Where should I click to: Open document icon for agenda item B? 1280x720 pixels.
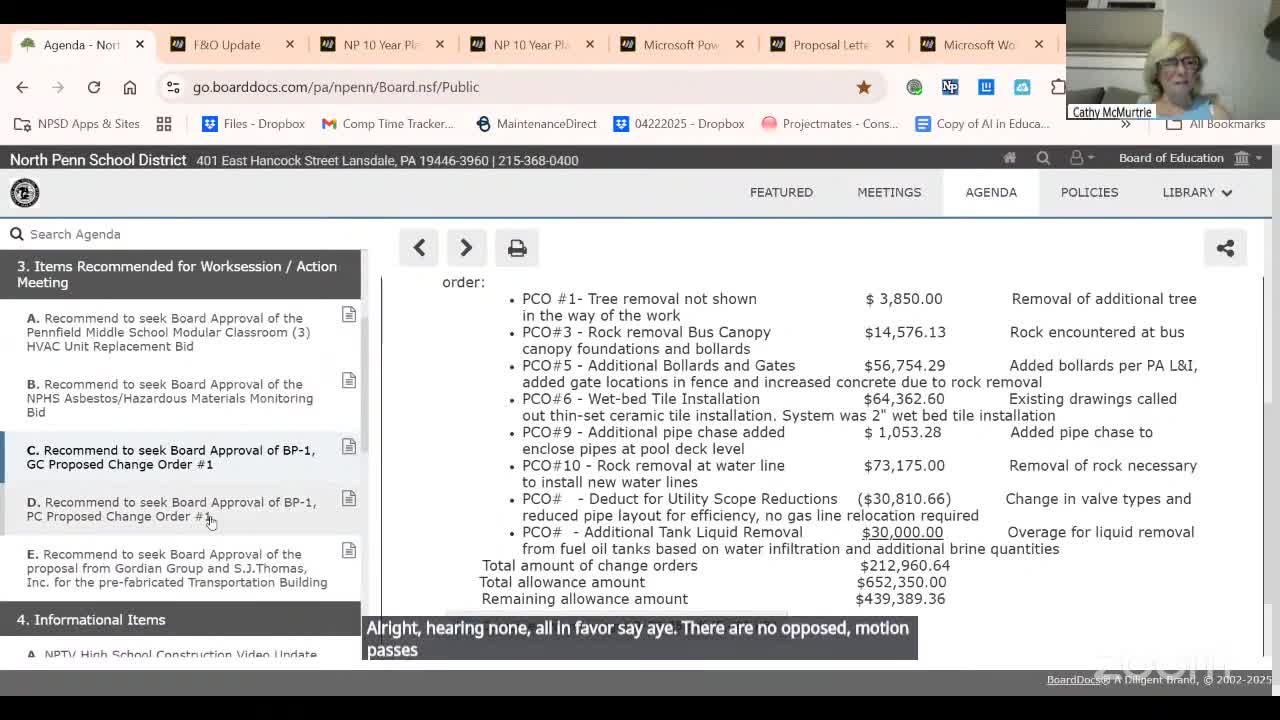(x=349, y=381)
